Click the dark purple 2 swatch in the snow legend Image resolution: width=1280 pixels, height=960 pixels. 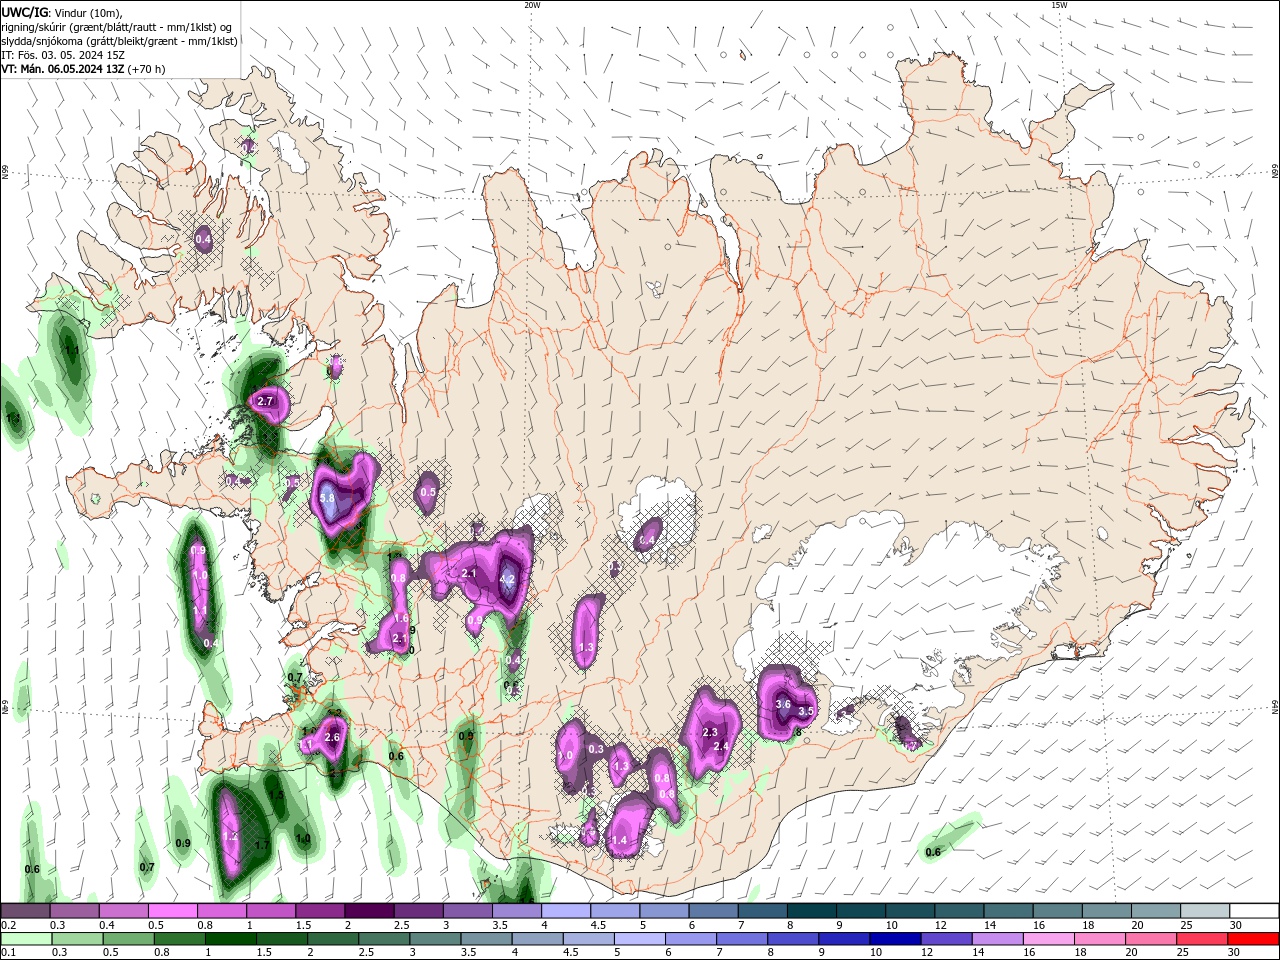[x=369, y=911]
